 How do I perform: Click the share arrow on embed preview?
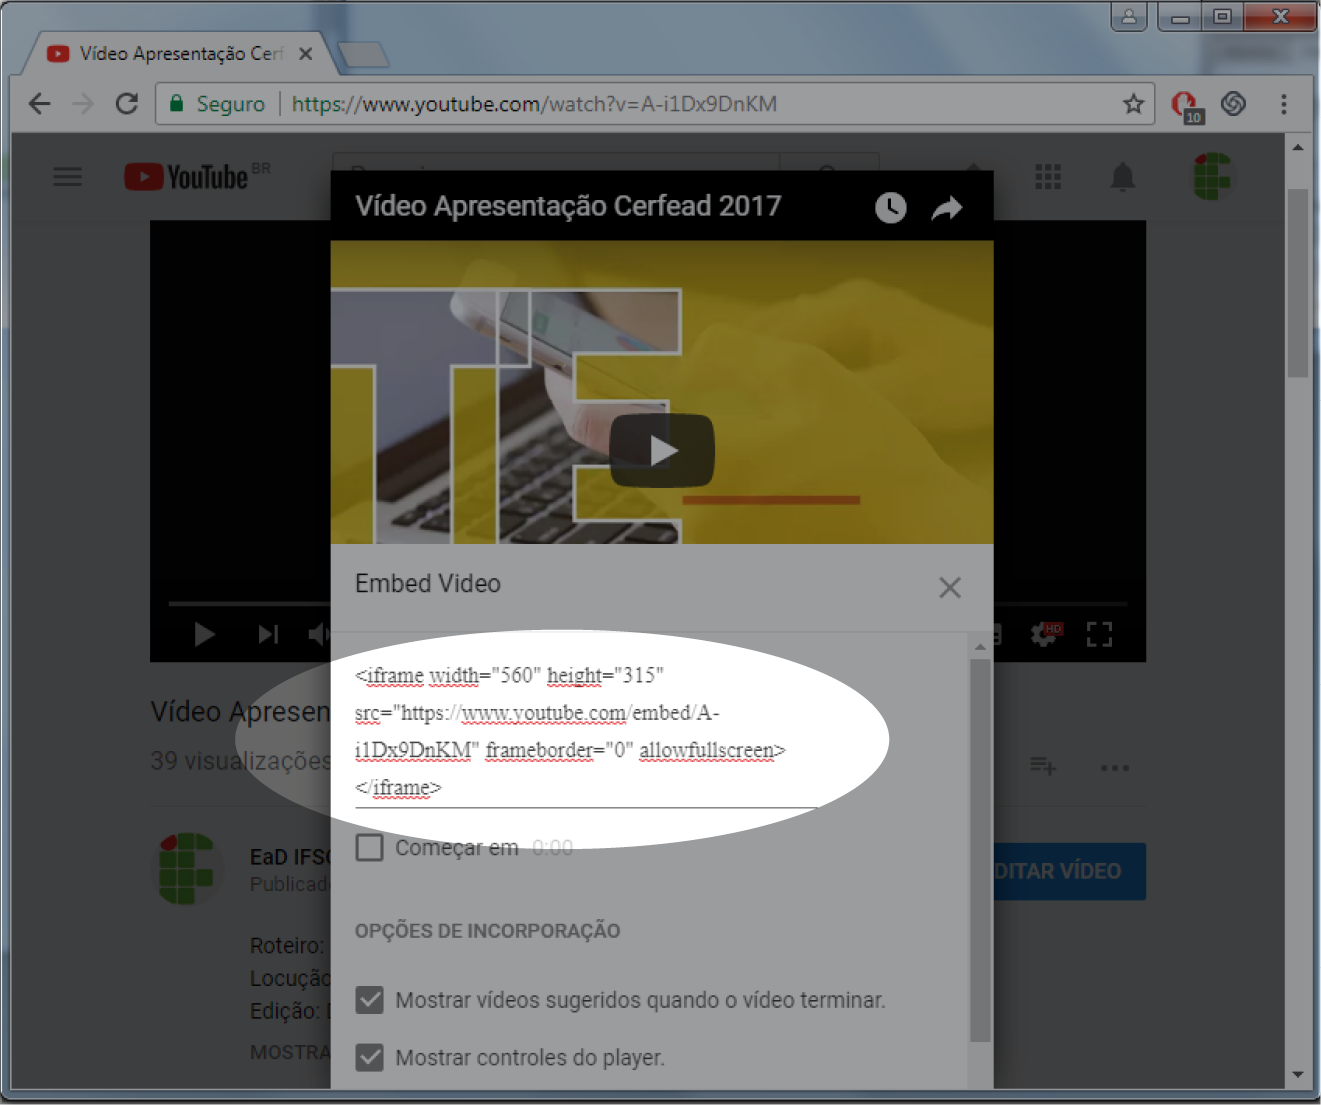click(946, 208)
